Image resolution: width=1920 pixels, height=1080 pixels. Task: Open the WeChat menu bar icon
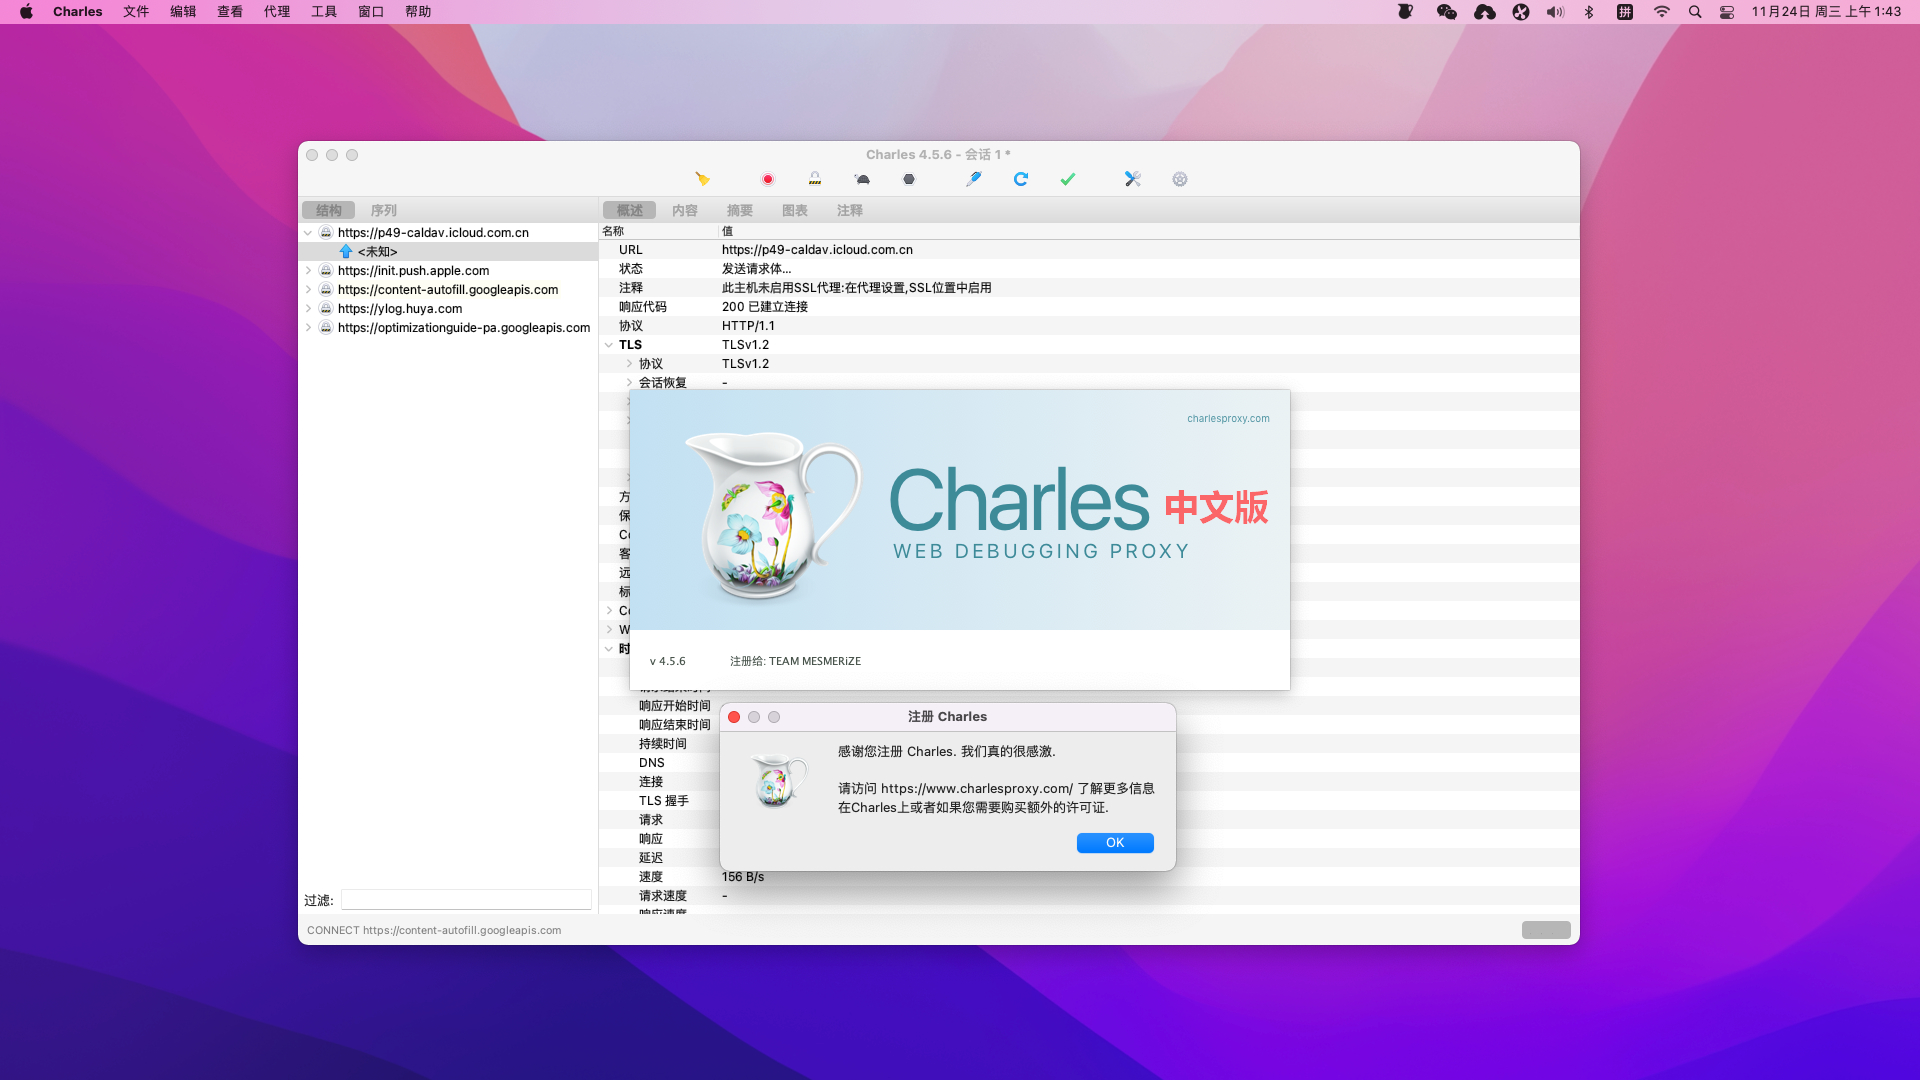click(1446, 12)
